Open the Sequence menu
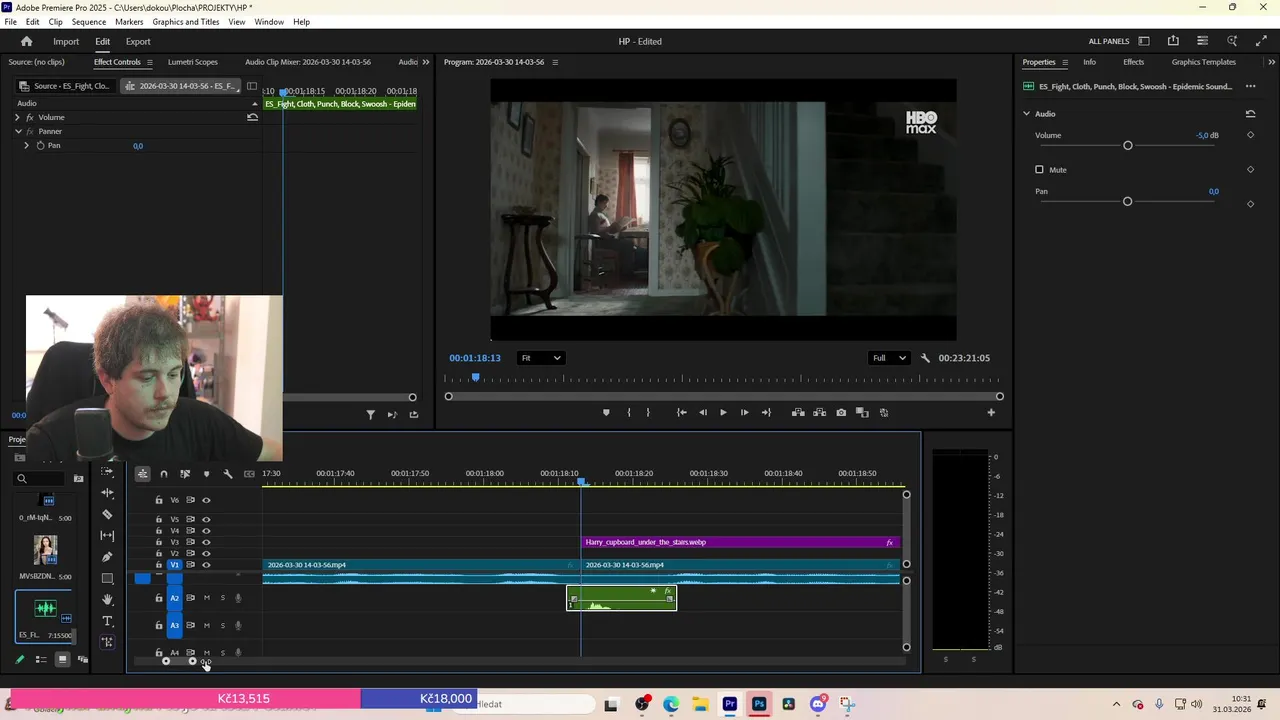Viewport: 1280px width, 720px height. coord(88,22)
